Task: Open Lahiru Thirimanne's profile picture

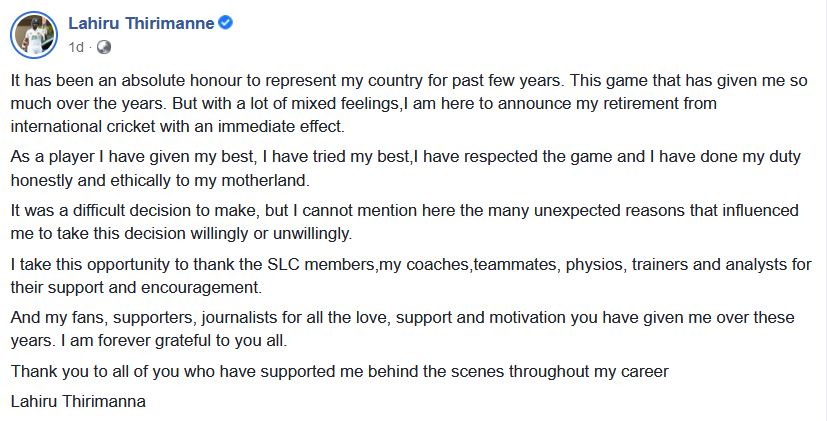Action: tap(34, 36)
